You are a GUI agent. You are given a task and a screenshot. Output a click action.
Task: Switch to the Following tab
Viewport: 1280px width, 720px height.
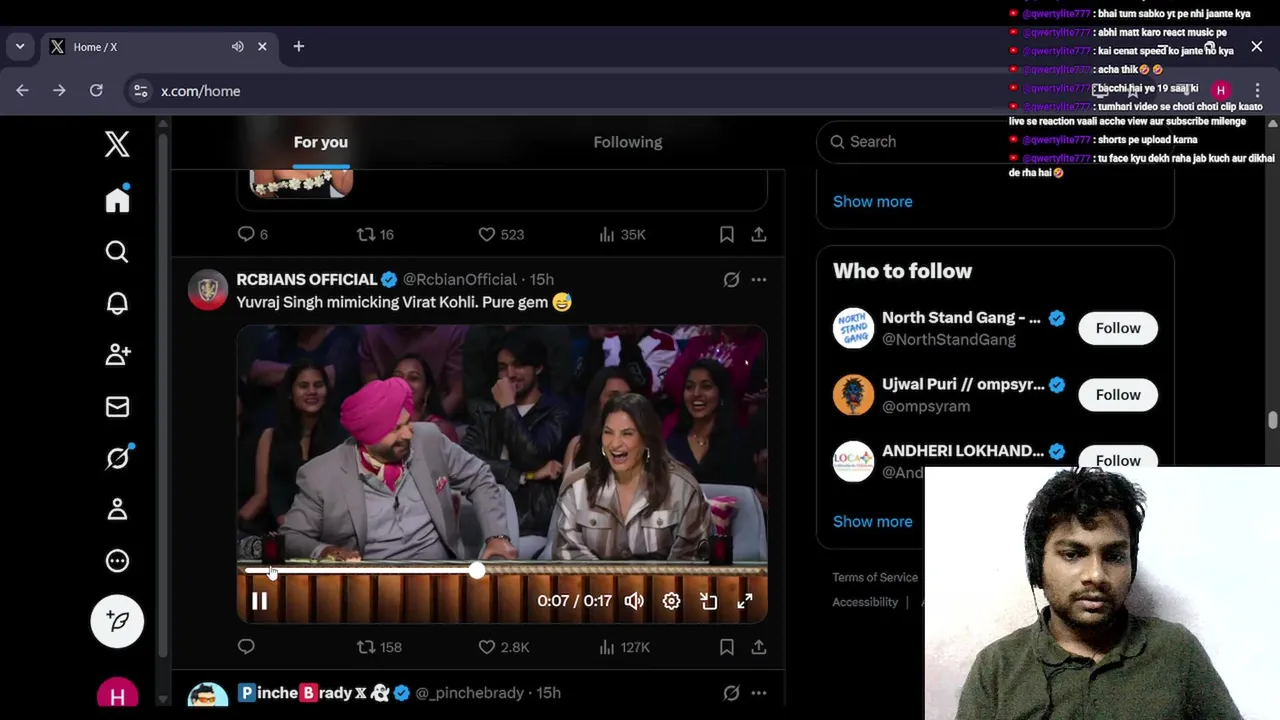click(x=628, y=142)
